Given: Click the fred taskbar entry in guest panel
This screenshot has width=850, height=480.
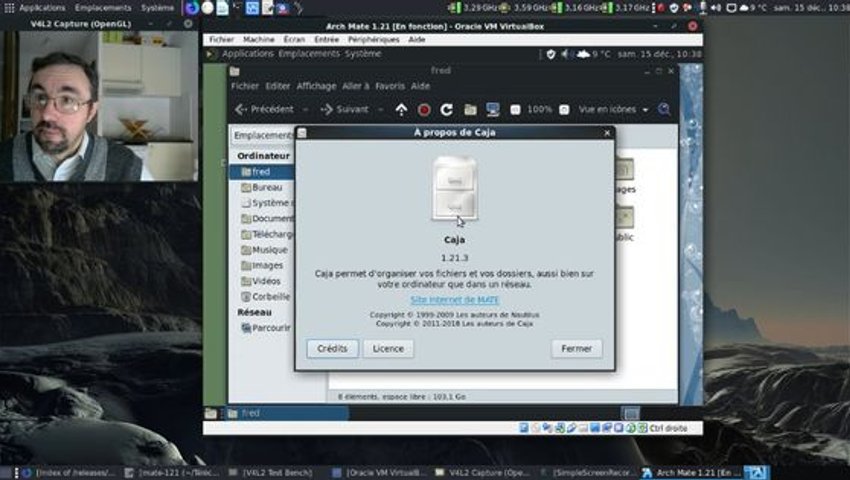Looking at the screenshot, I should coord(287,413).
